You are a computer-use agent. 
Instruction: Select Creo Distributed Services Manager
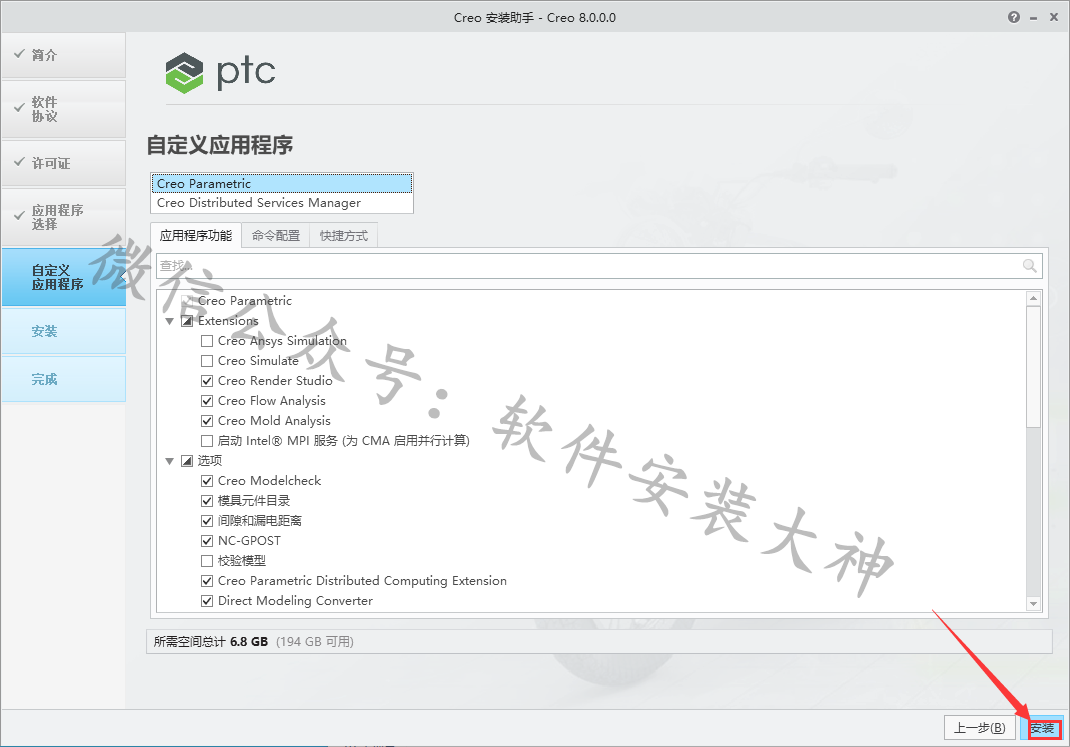tap(282, 203)
